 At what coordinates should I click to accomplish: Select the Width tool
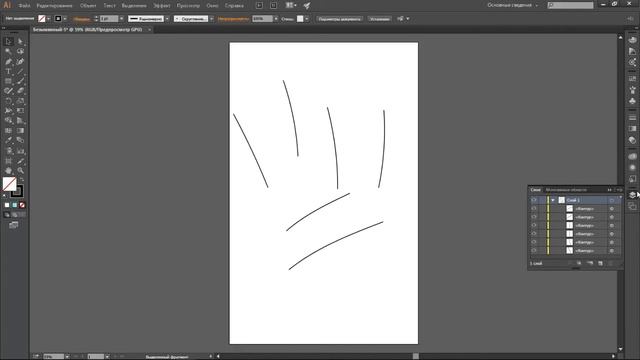pos(8,111)
